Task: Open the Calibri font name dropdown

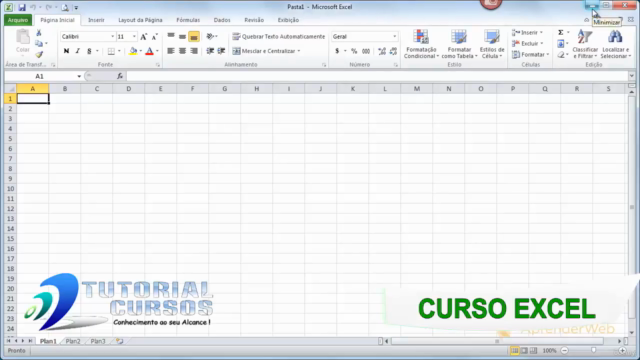Action: coord(113,37)
